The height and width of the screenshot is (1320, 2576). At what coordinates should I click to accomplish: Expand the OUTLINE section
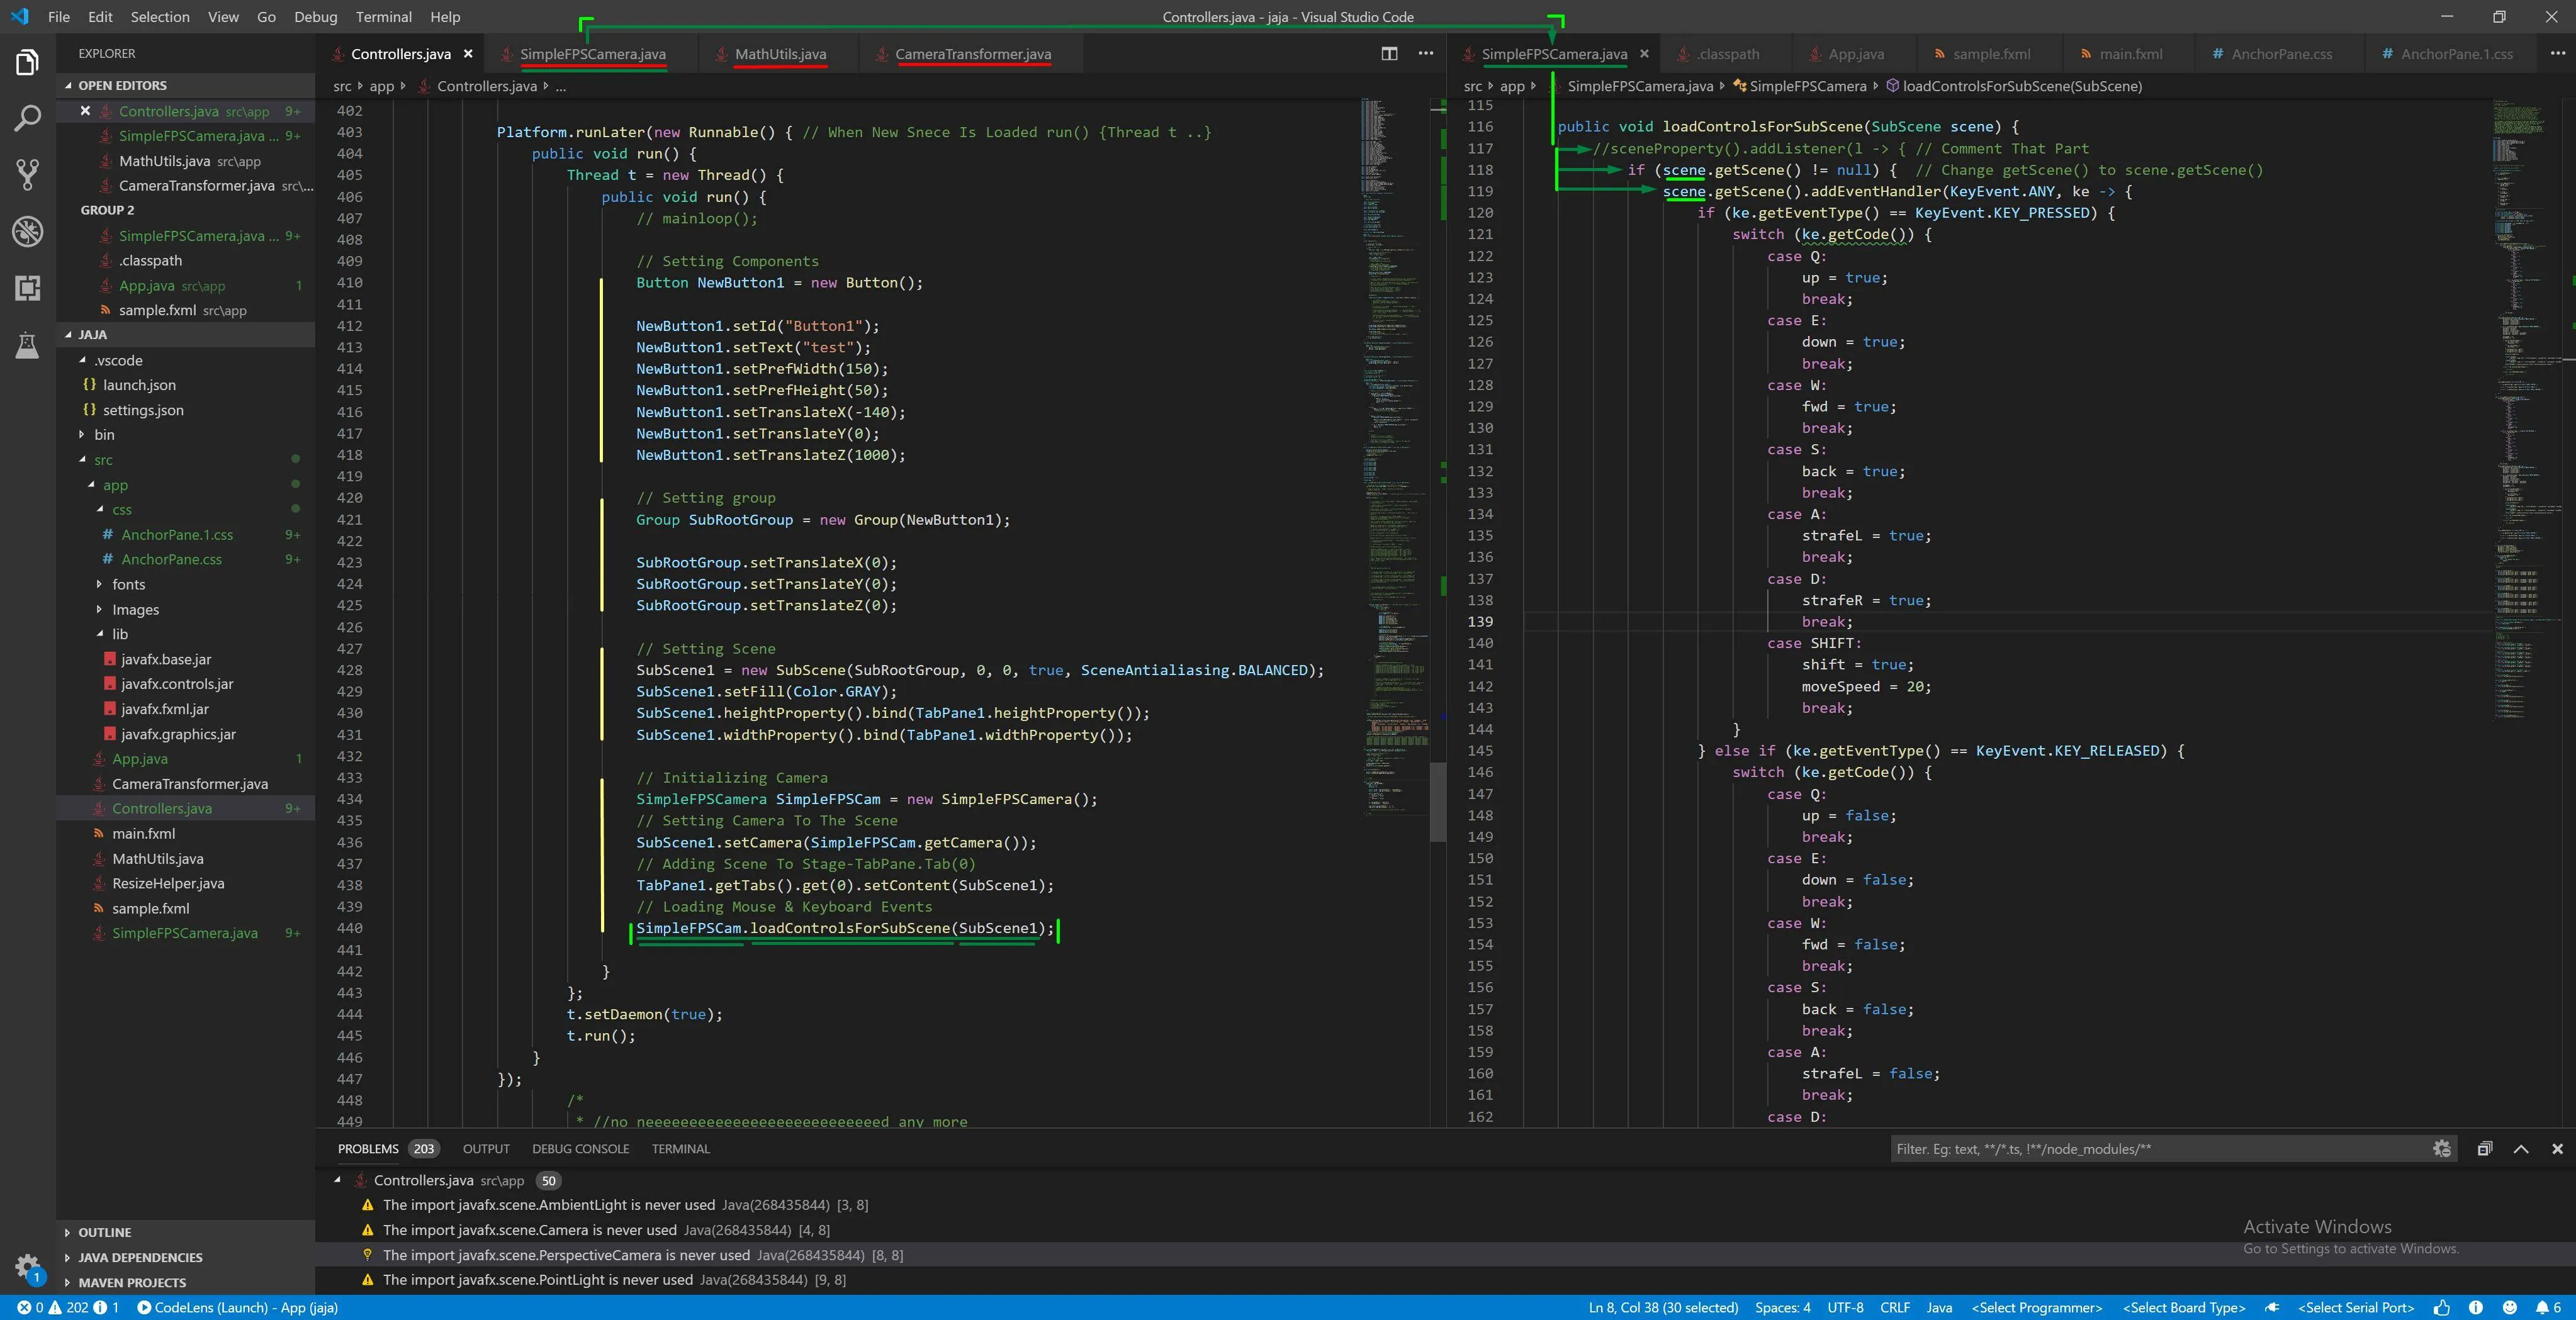pyautogui.click(x=104, y=1232)
